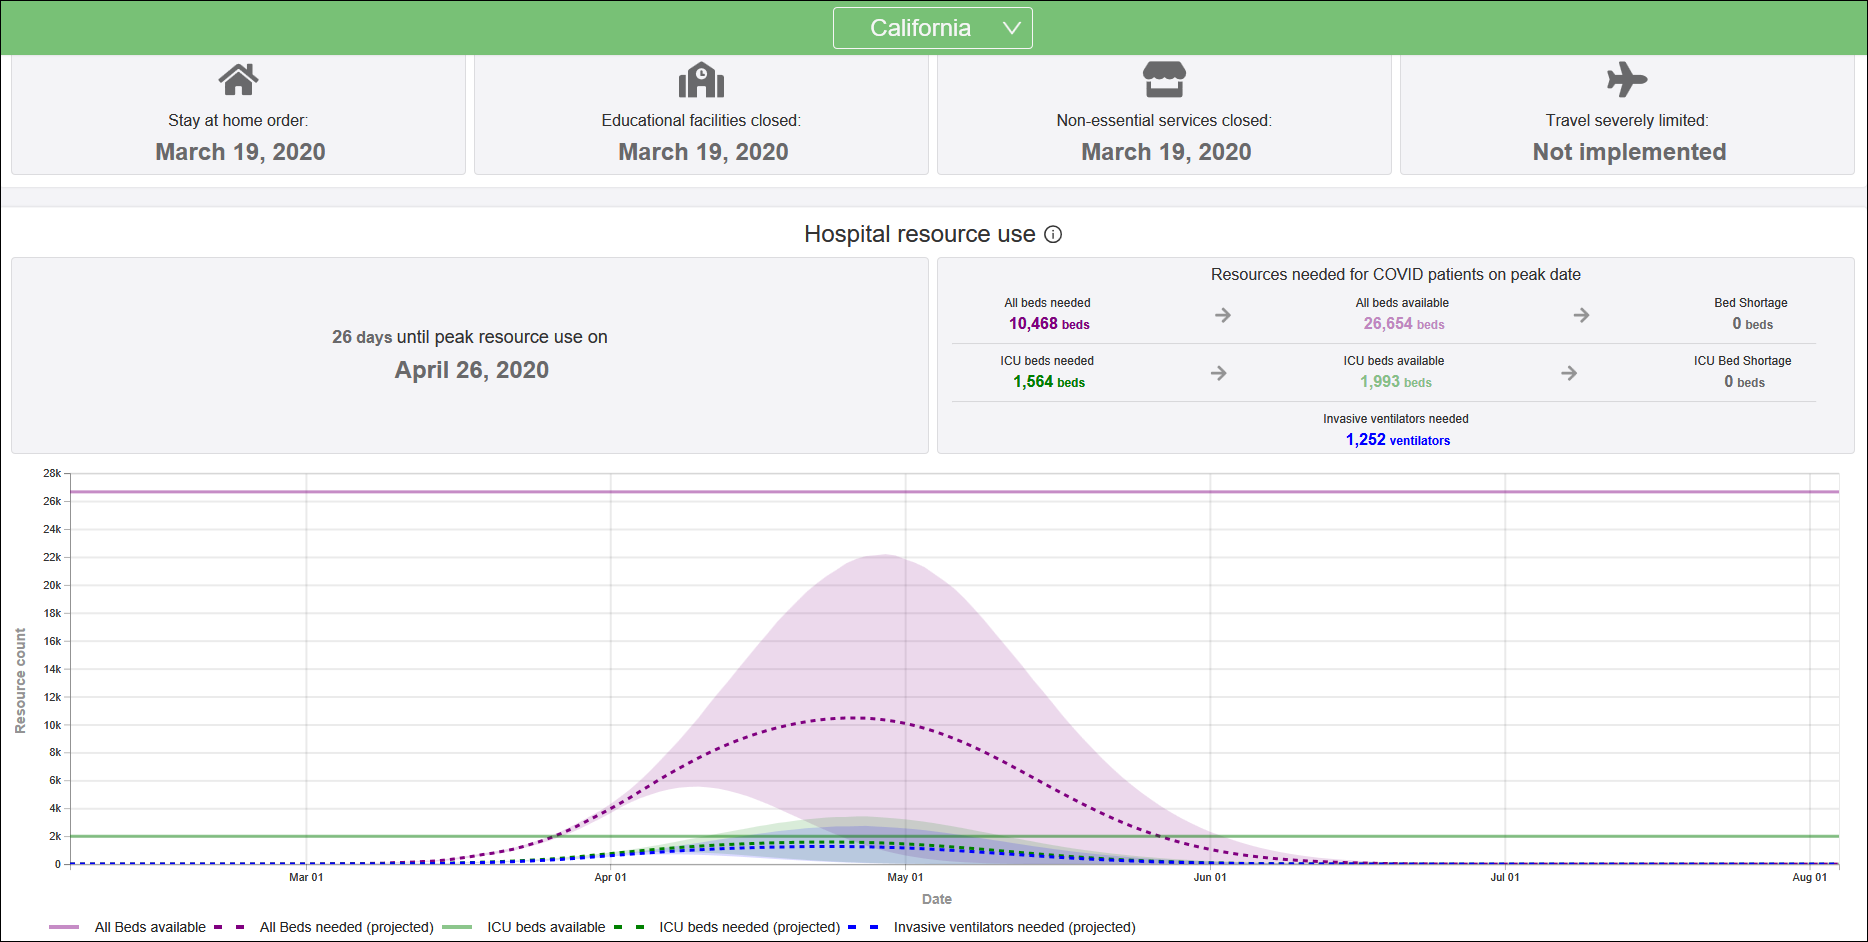Click the arrow after All beds available
The width and height of the screenshot is (1868, 942).
coord(1581,315)
